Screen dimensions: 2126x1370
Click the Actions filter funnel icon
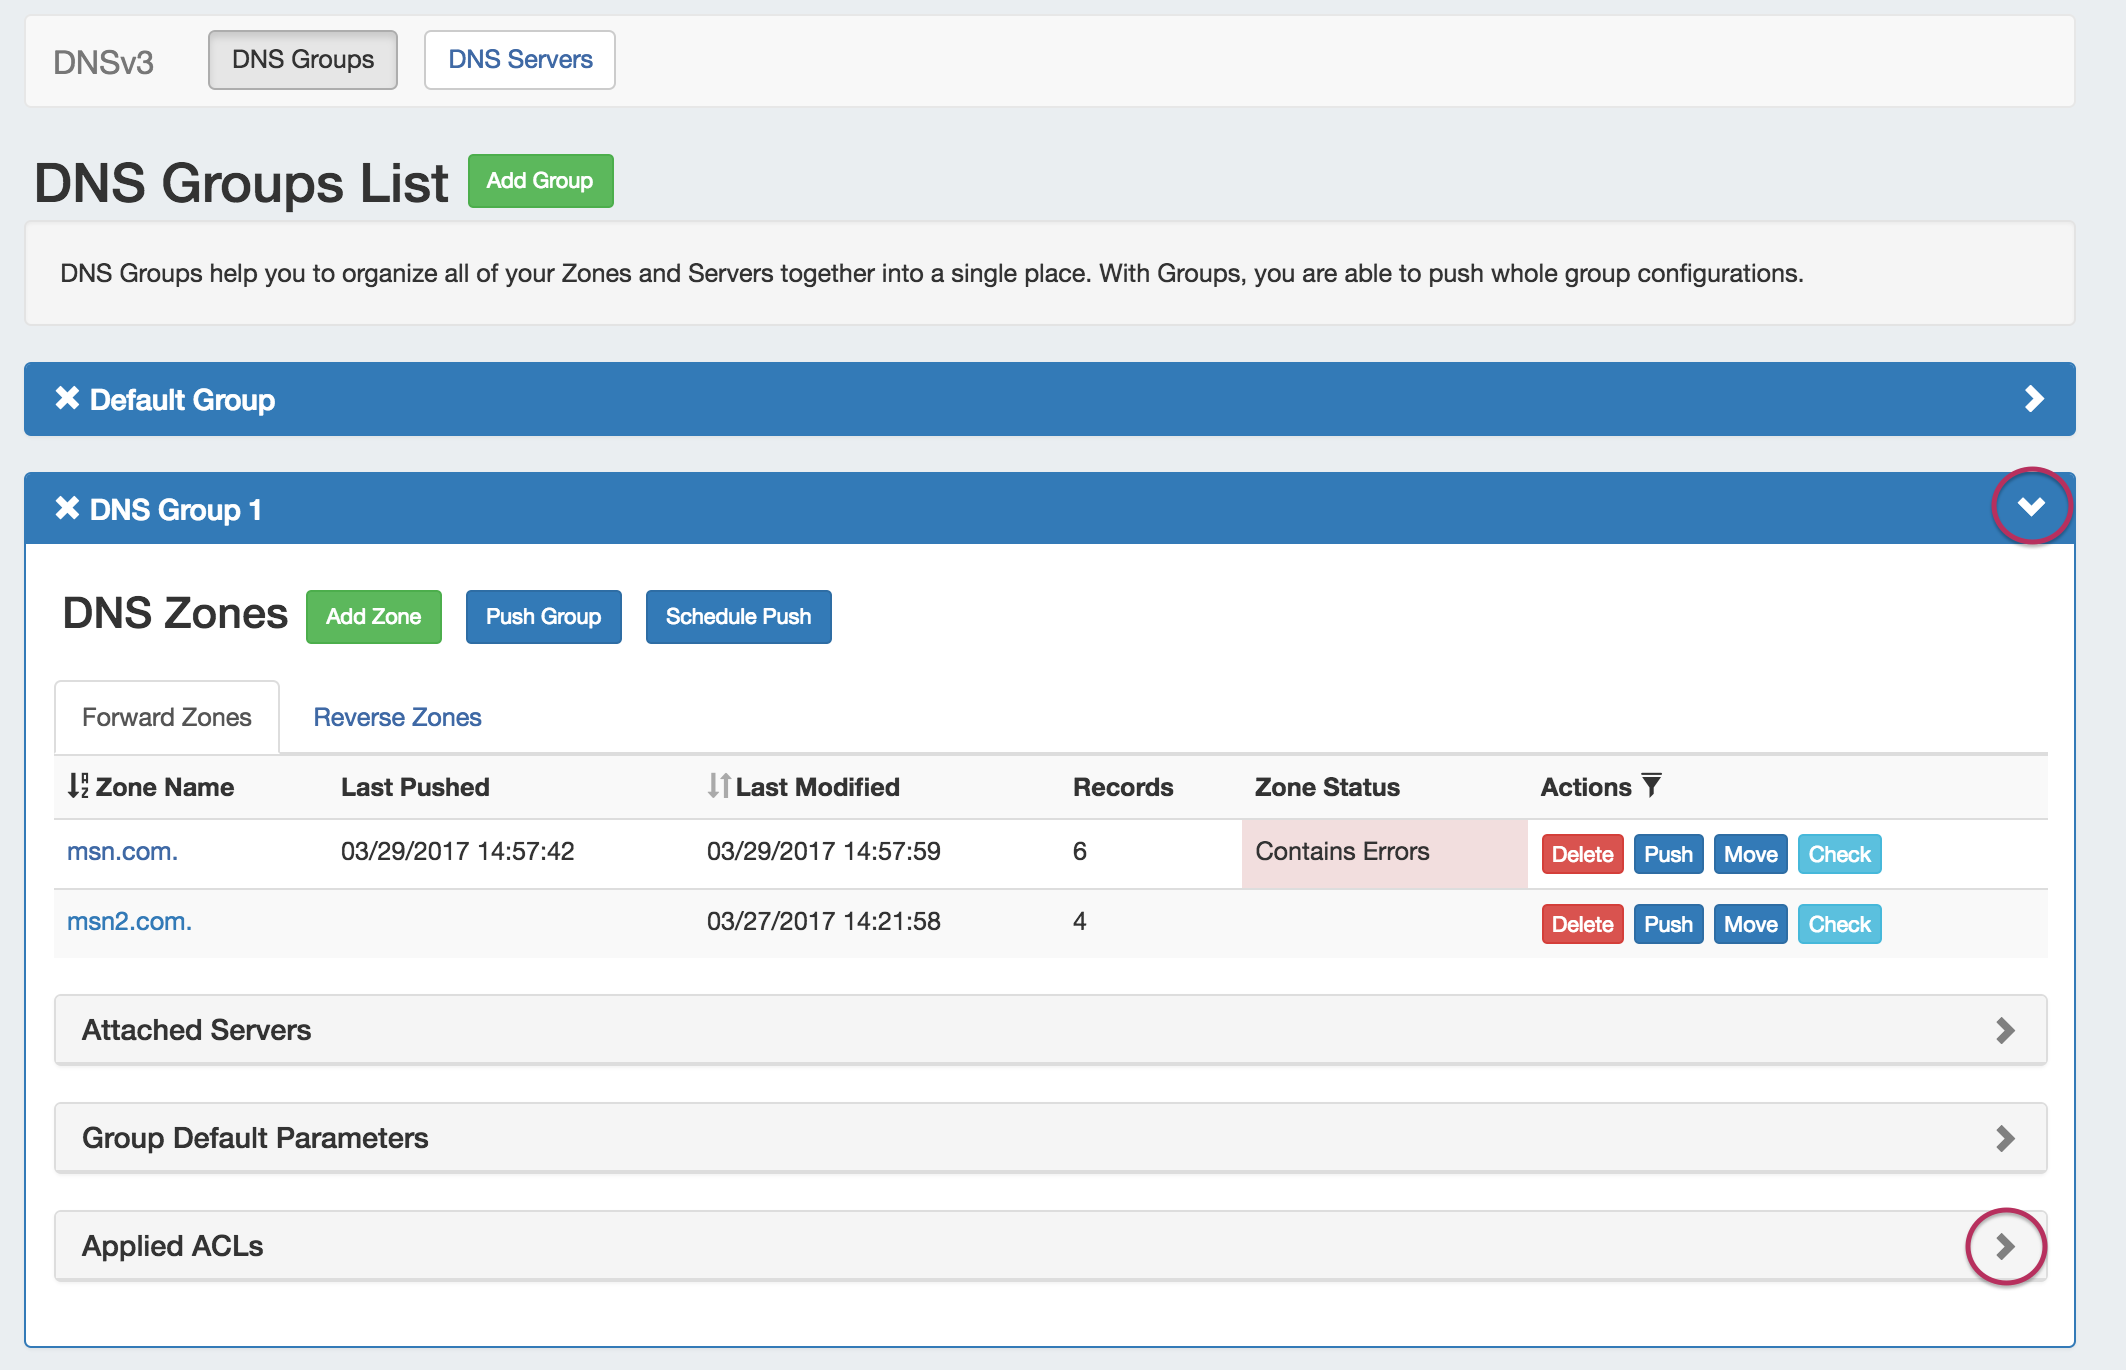coord(1652,786)
